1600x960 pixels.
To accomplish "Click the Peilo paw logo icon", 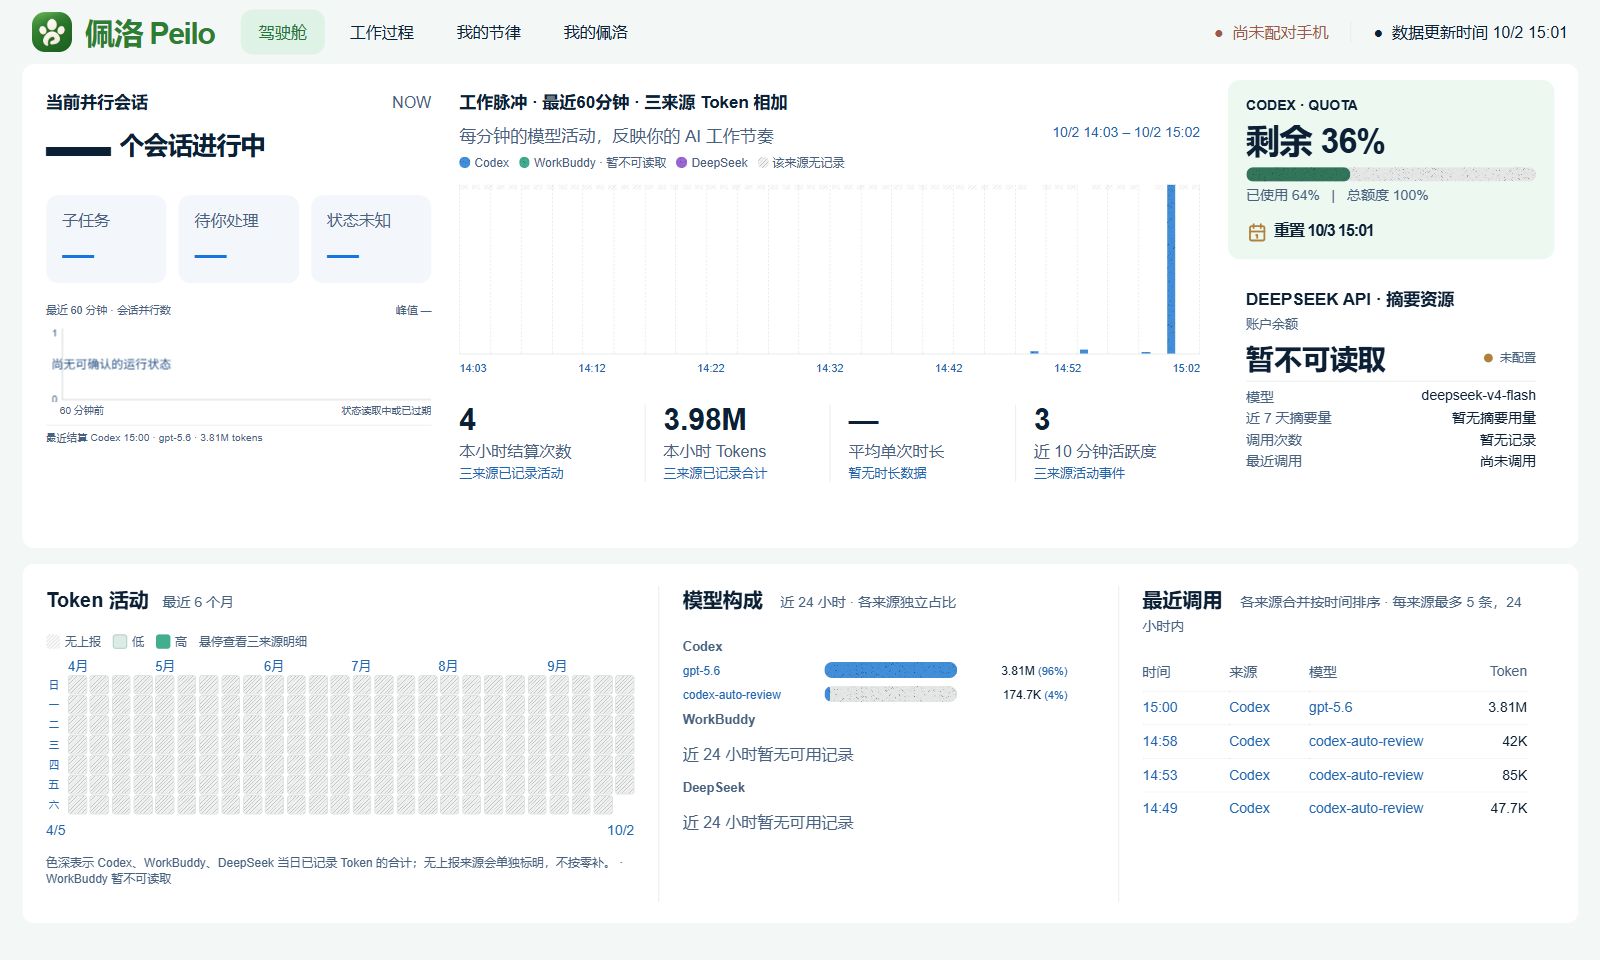I will [52, 32].
